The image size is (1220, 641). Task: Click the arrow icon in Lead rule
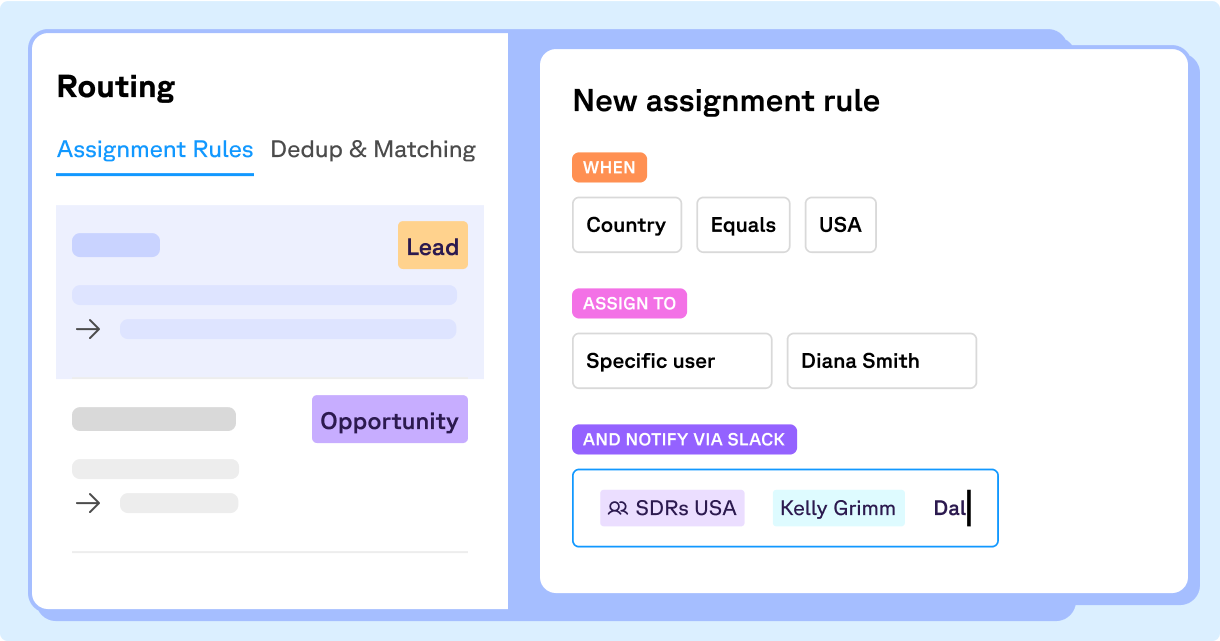(89, 329)
